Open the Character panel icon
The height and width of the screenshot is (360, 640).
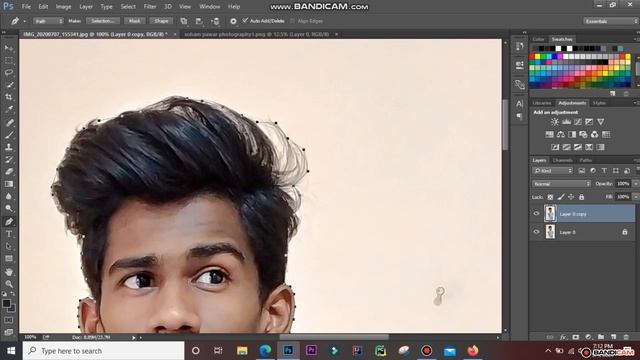[x=520, y=104]
